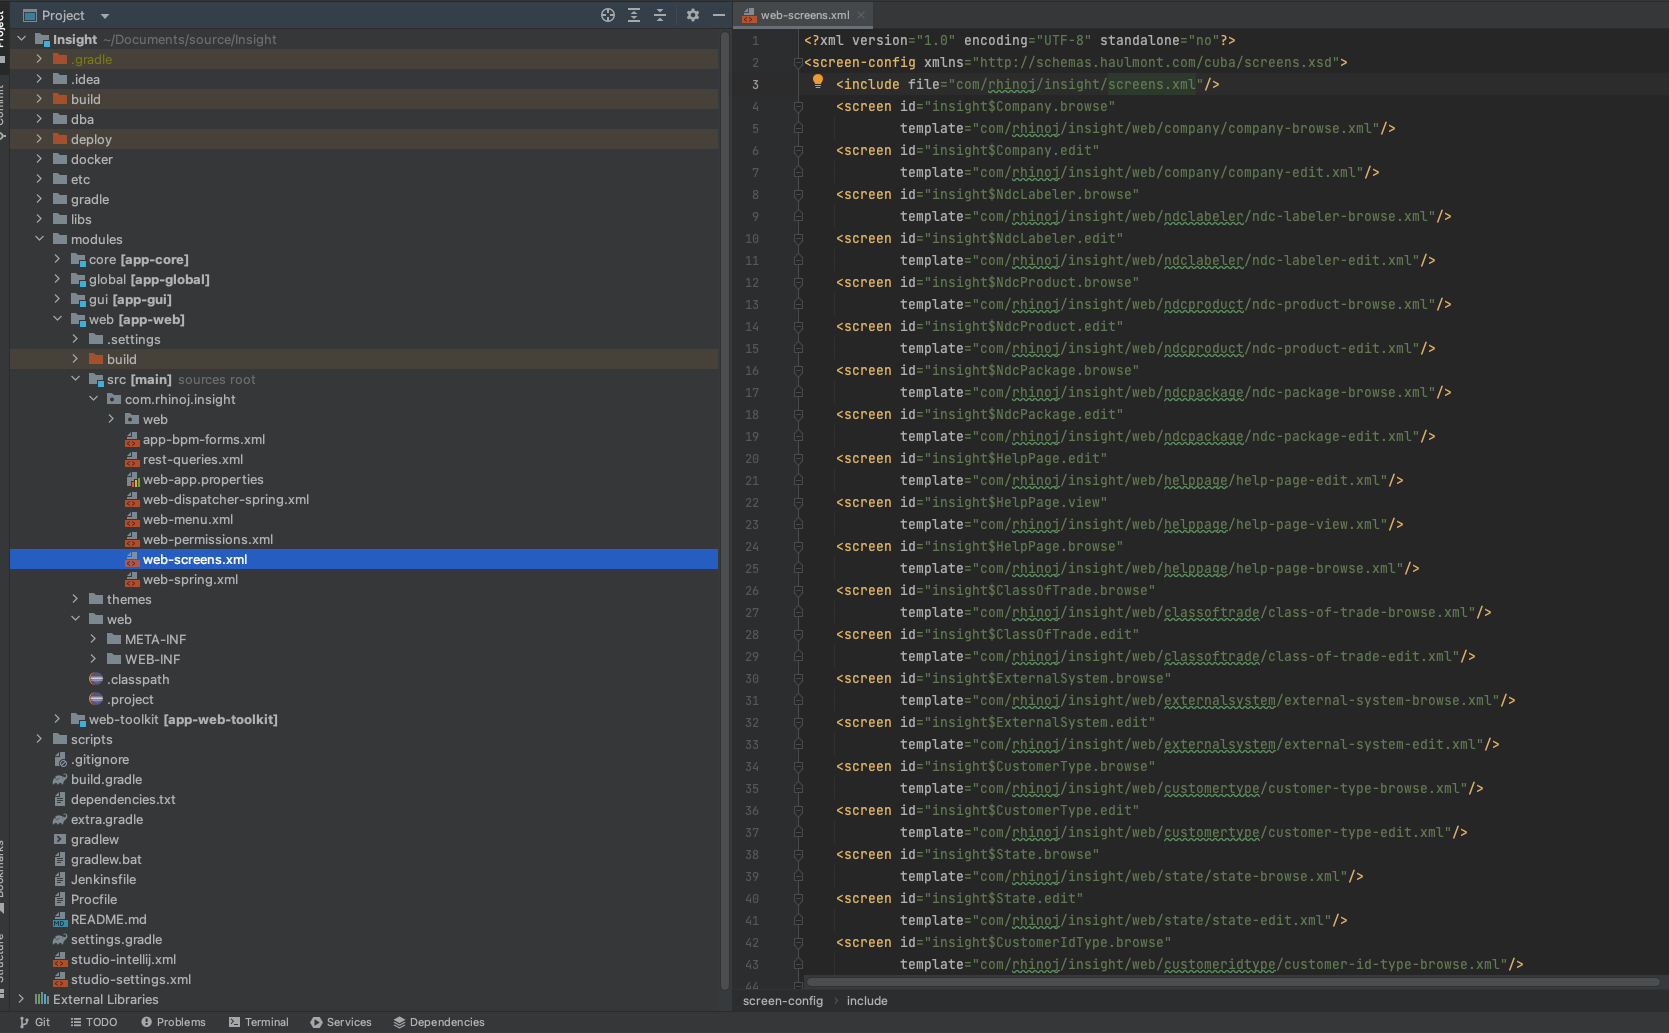Place cursor on insight$State.browse text

coord(1011,854)
